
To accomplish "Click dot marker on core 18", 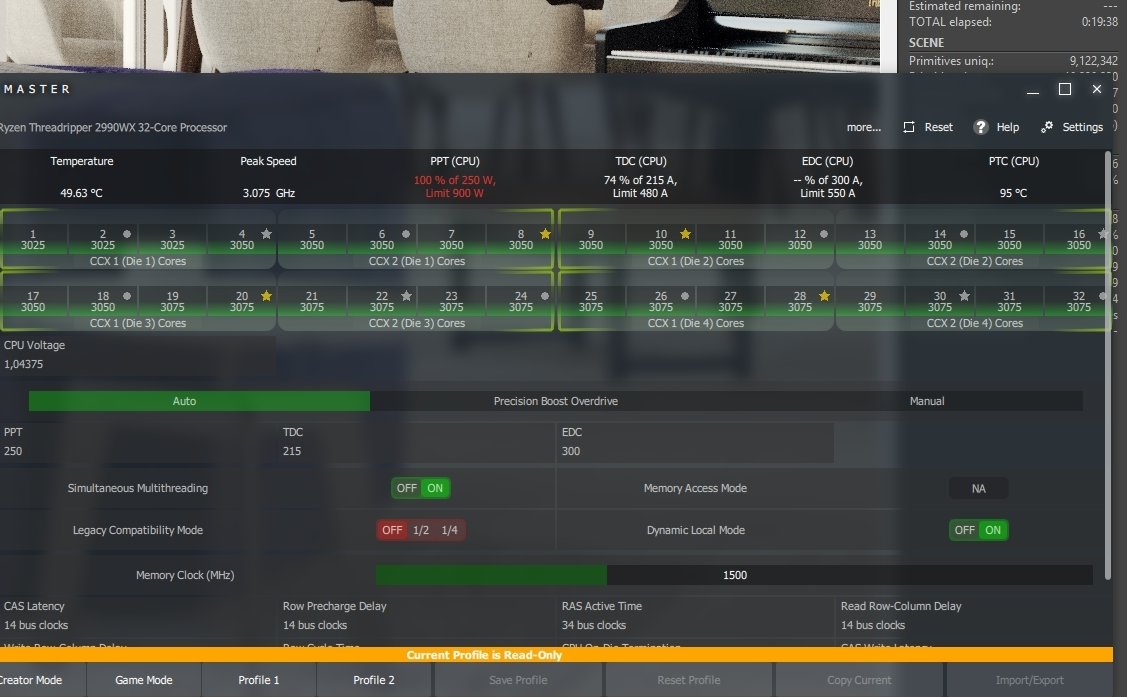I will (x=126, y=295).
